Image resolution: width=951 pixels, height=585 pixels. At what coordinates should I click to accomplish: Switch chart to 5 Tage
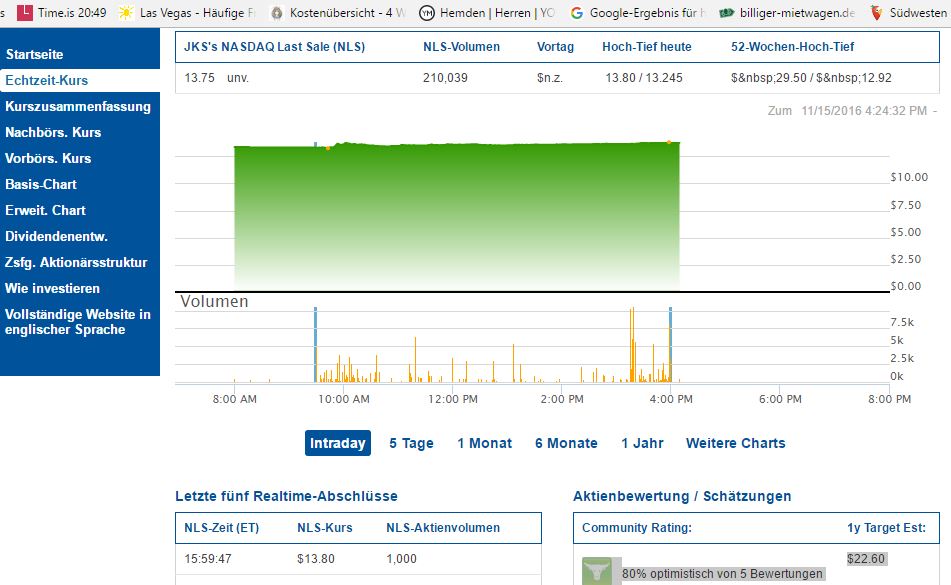click(411, 443)
